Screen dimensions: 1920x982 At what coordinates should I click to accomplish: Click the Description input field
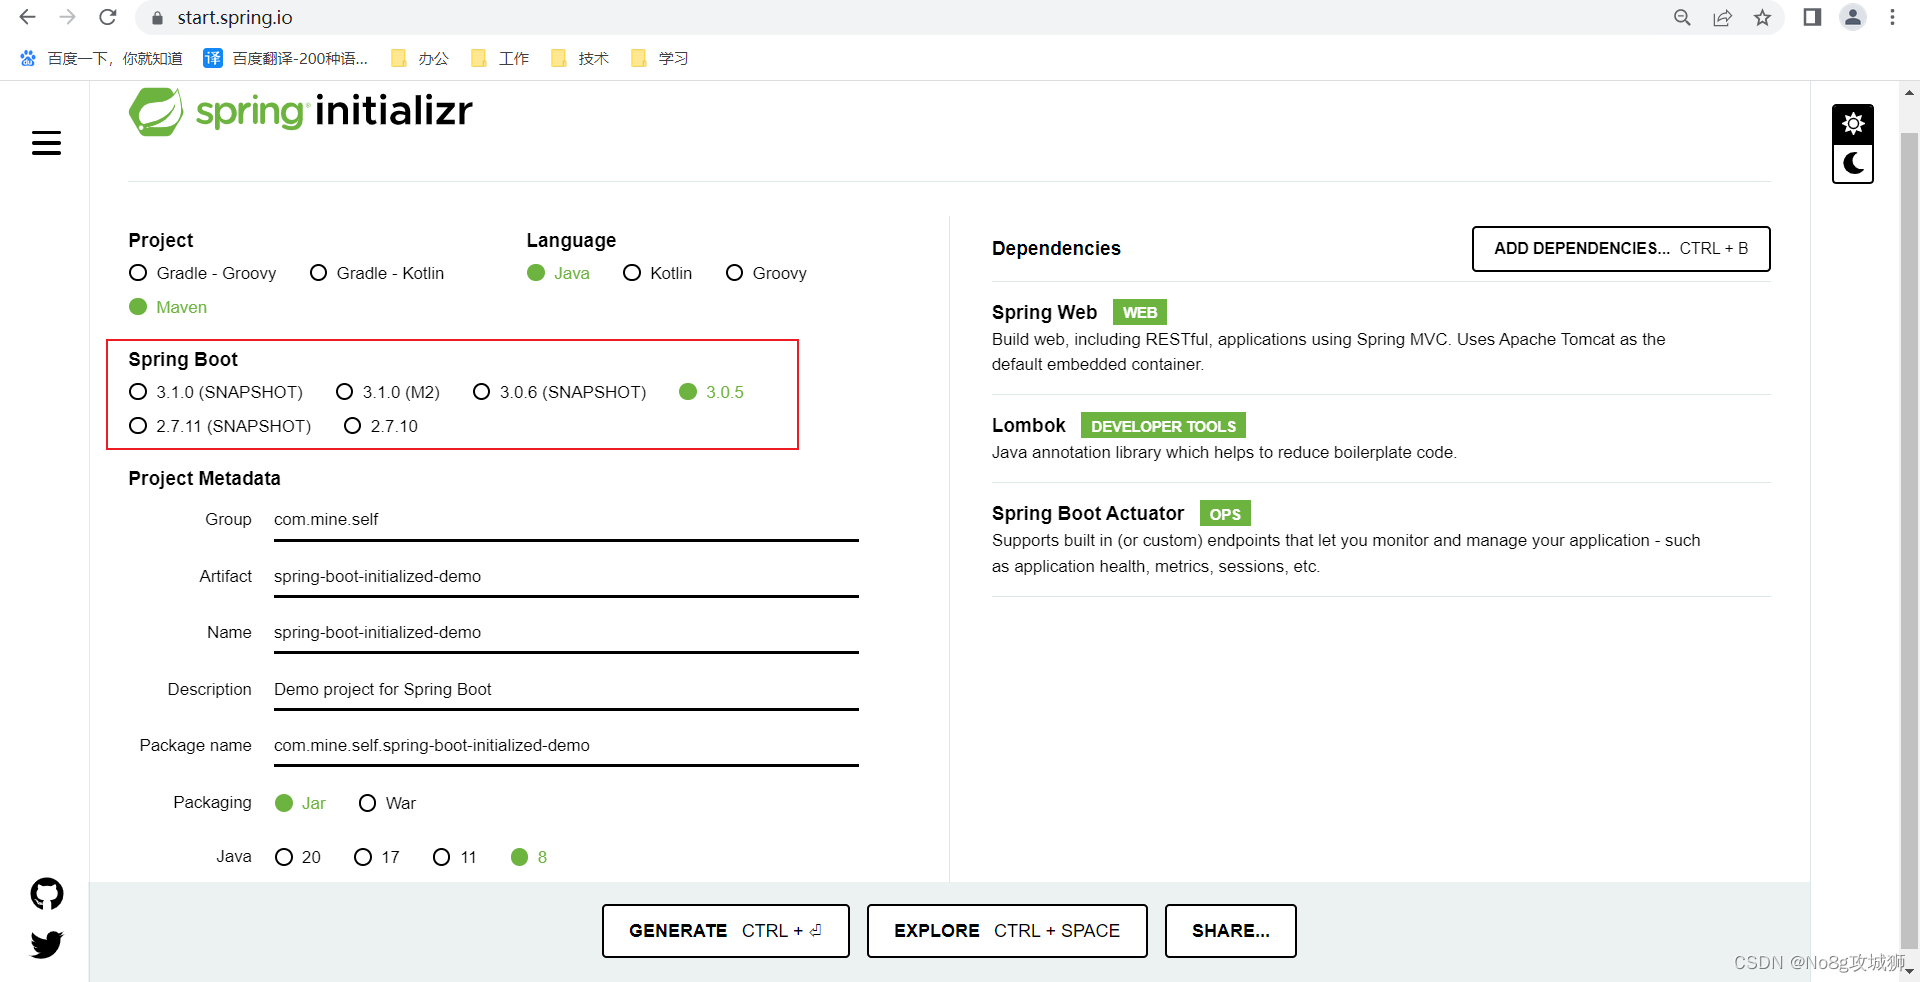(x=566, y=690)
